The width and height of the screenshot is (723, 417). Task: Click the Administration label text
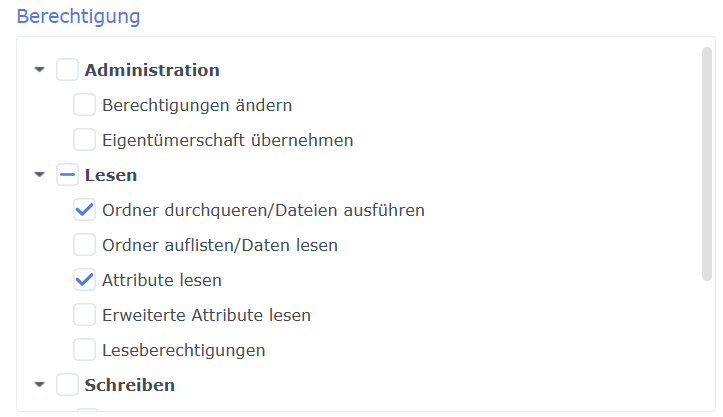coord(152,70)
